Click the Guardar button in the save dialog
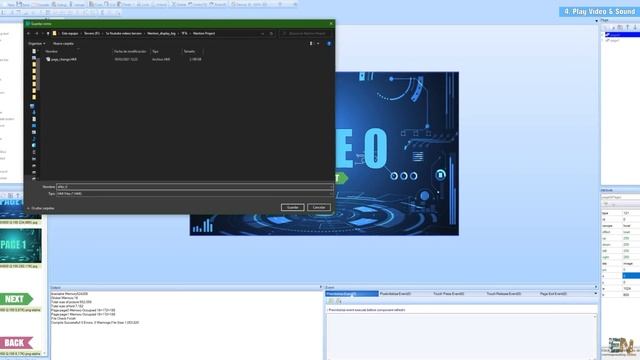This screenshot has height=360, width=640. point(293,207)
